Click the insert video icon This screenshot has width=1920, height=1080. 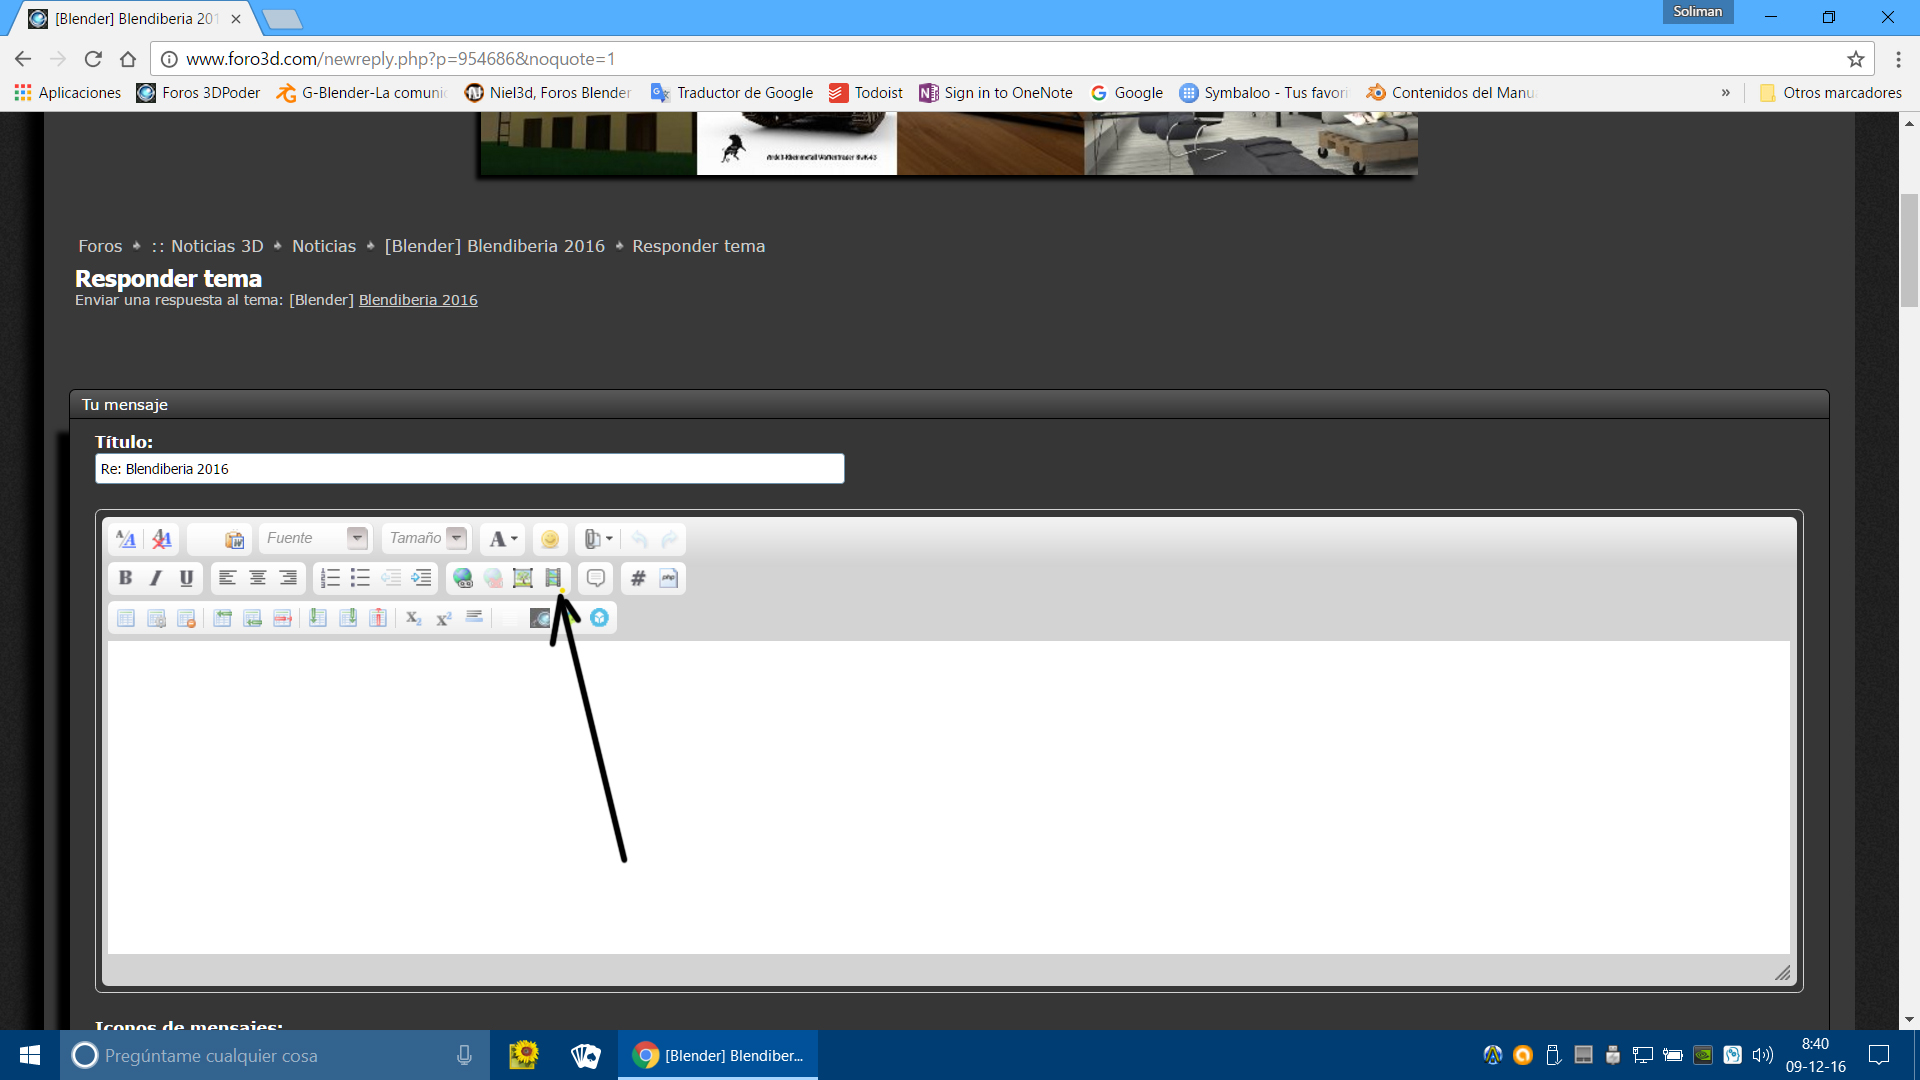[553, 578]
